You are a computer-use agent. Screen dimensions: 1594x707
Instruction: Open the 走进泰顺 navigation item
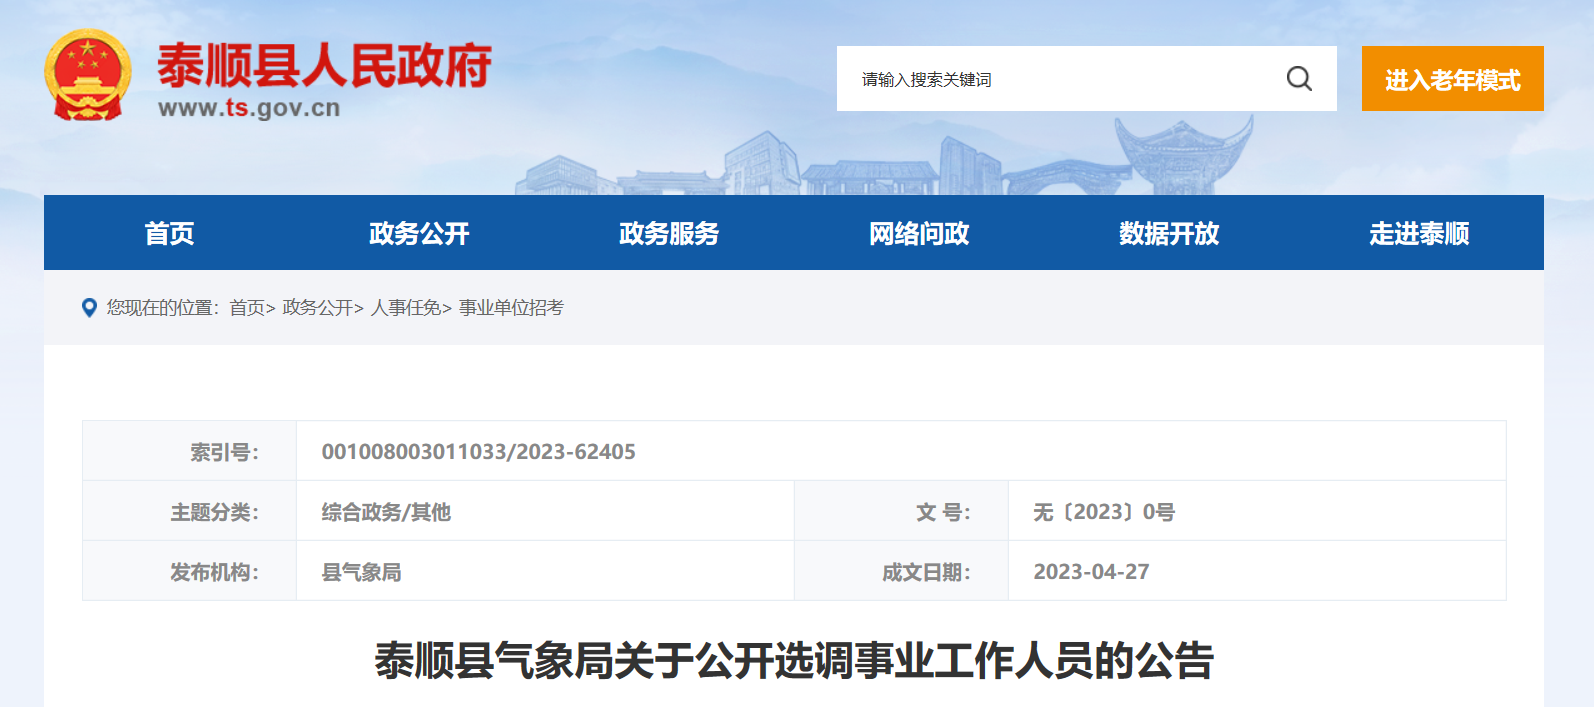click(x=1419, y=233)
